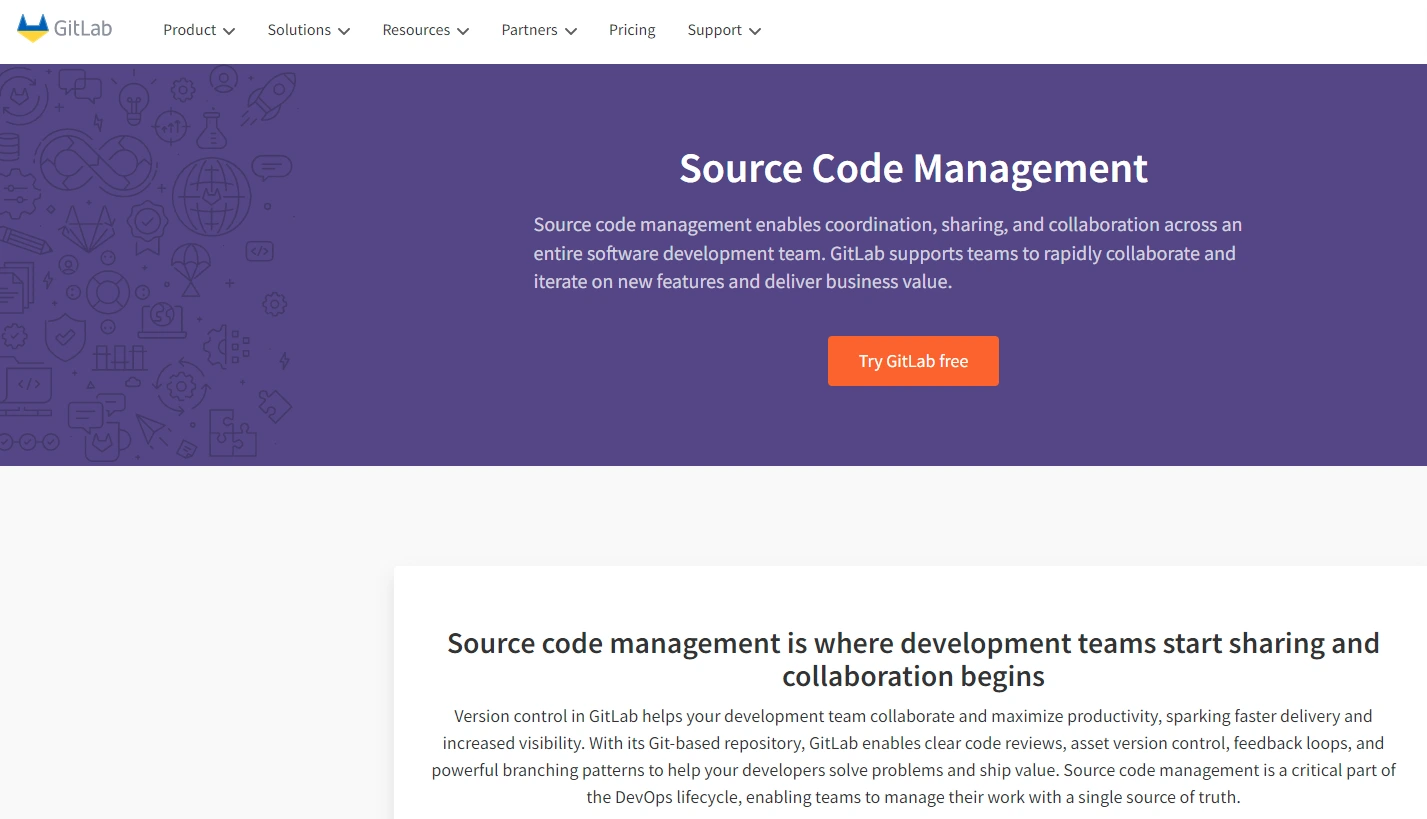Click the hero description paragraph
The width and height of the screenshot is (1427, 819).
(x=888, y=253)
